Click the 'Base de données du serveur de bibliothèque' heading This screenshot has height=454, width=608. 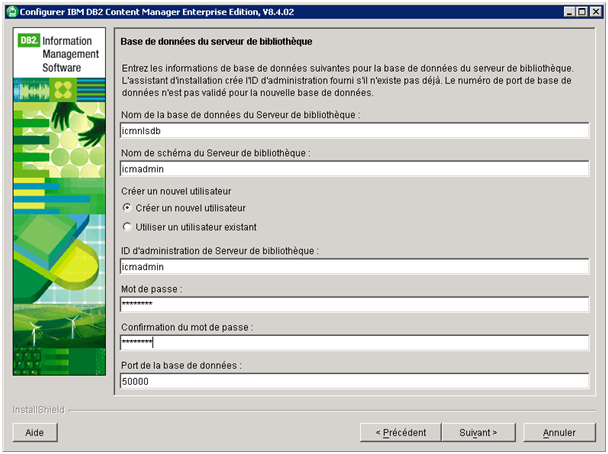click(x=216, y=41)
